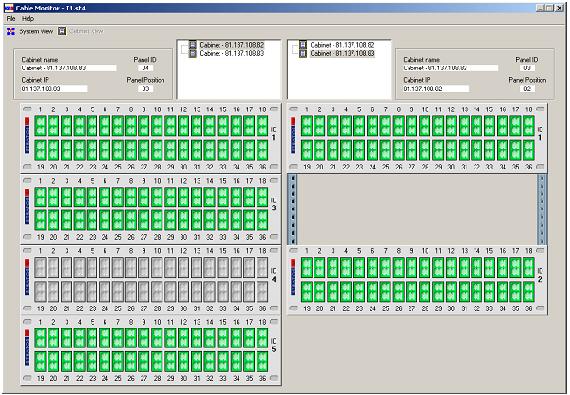Open System view toolbar icon
570x395 pixels.
click(x=11, y=32)
